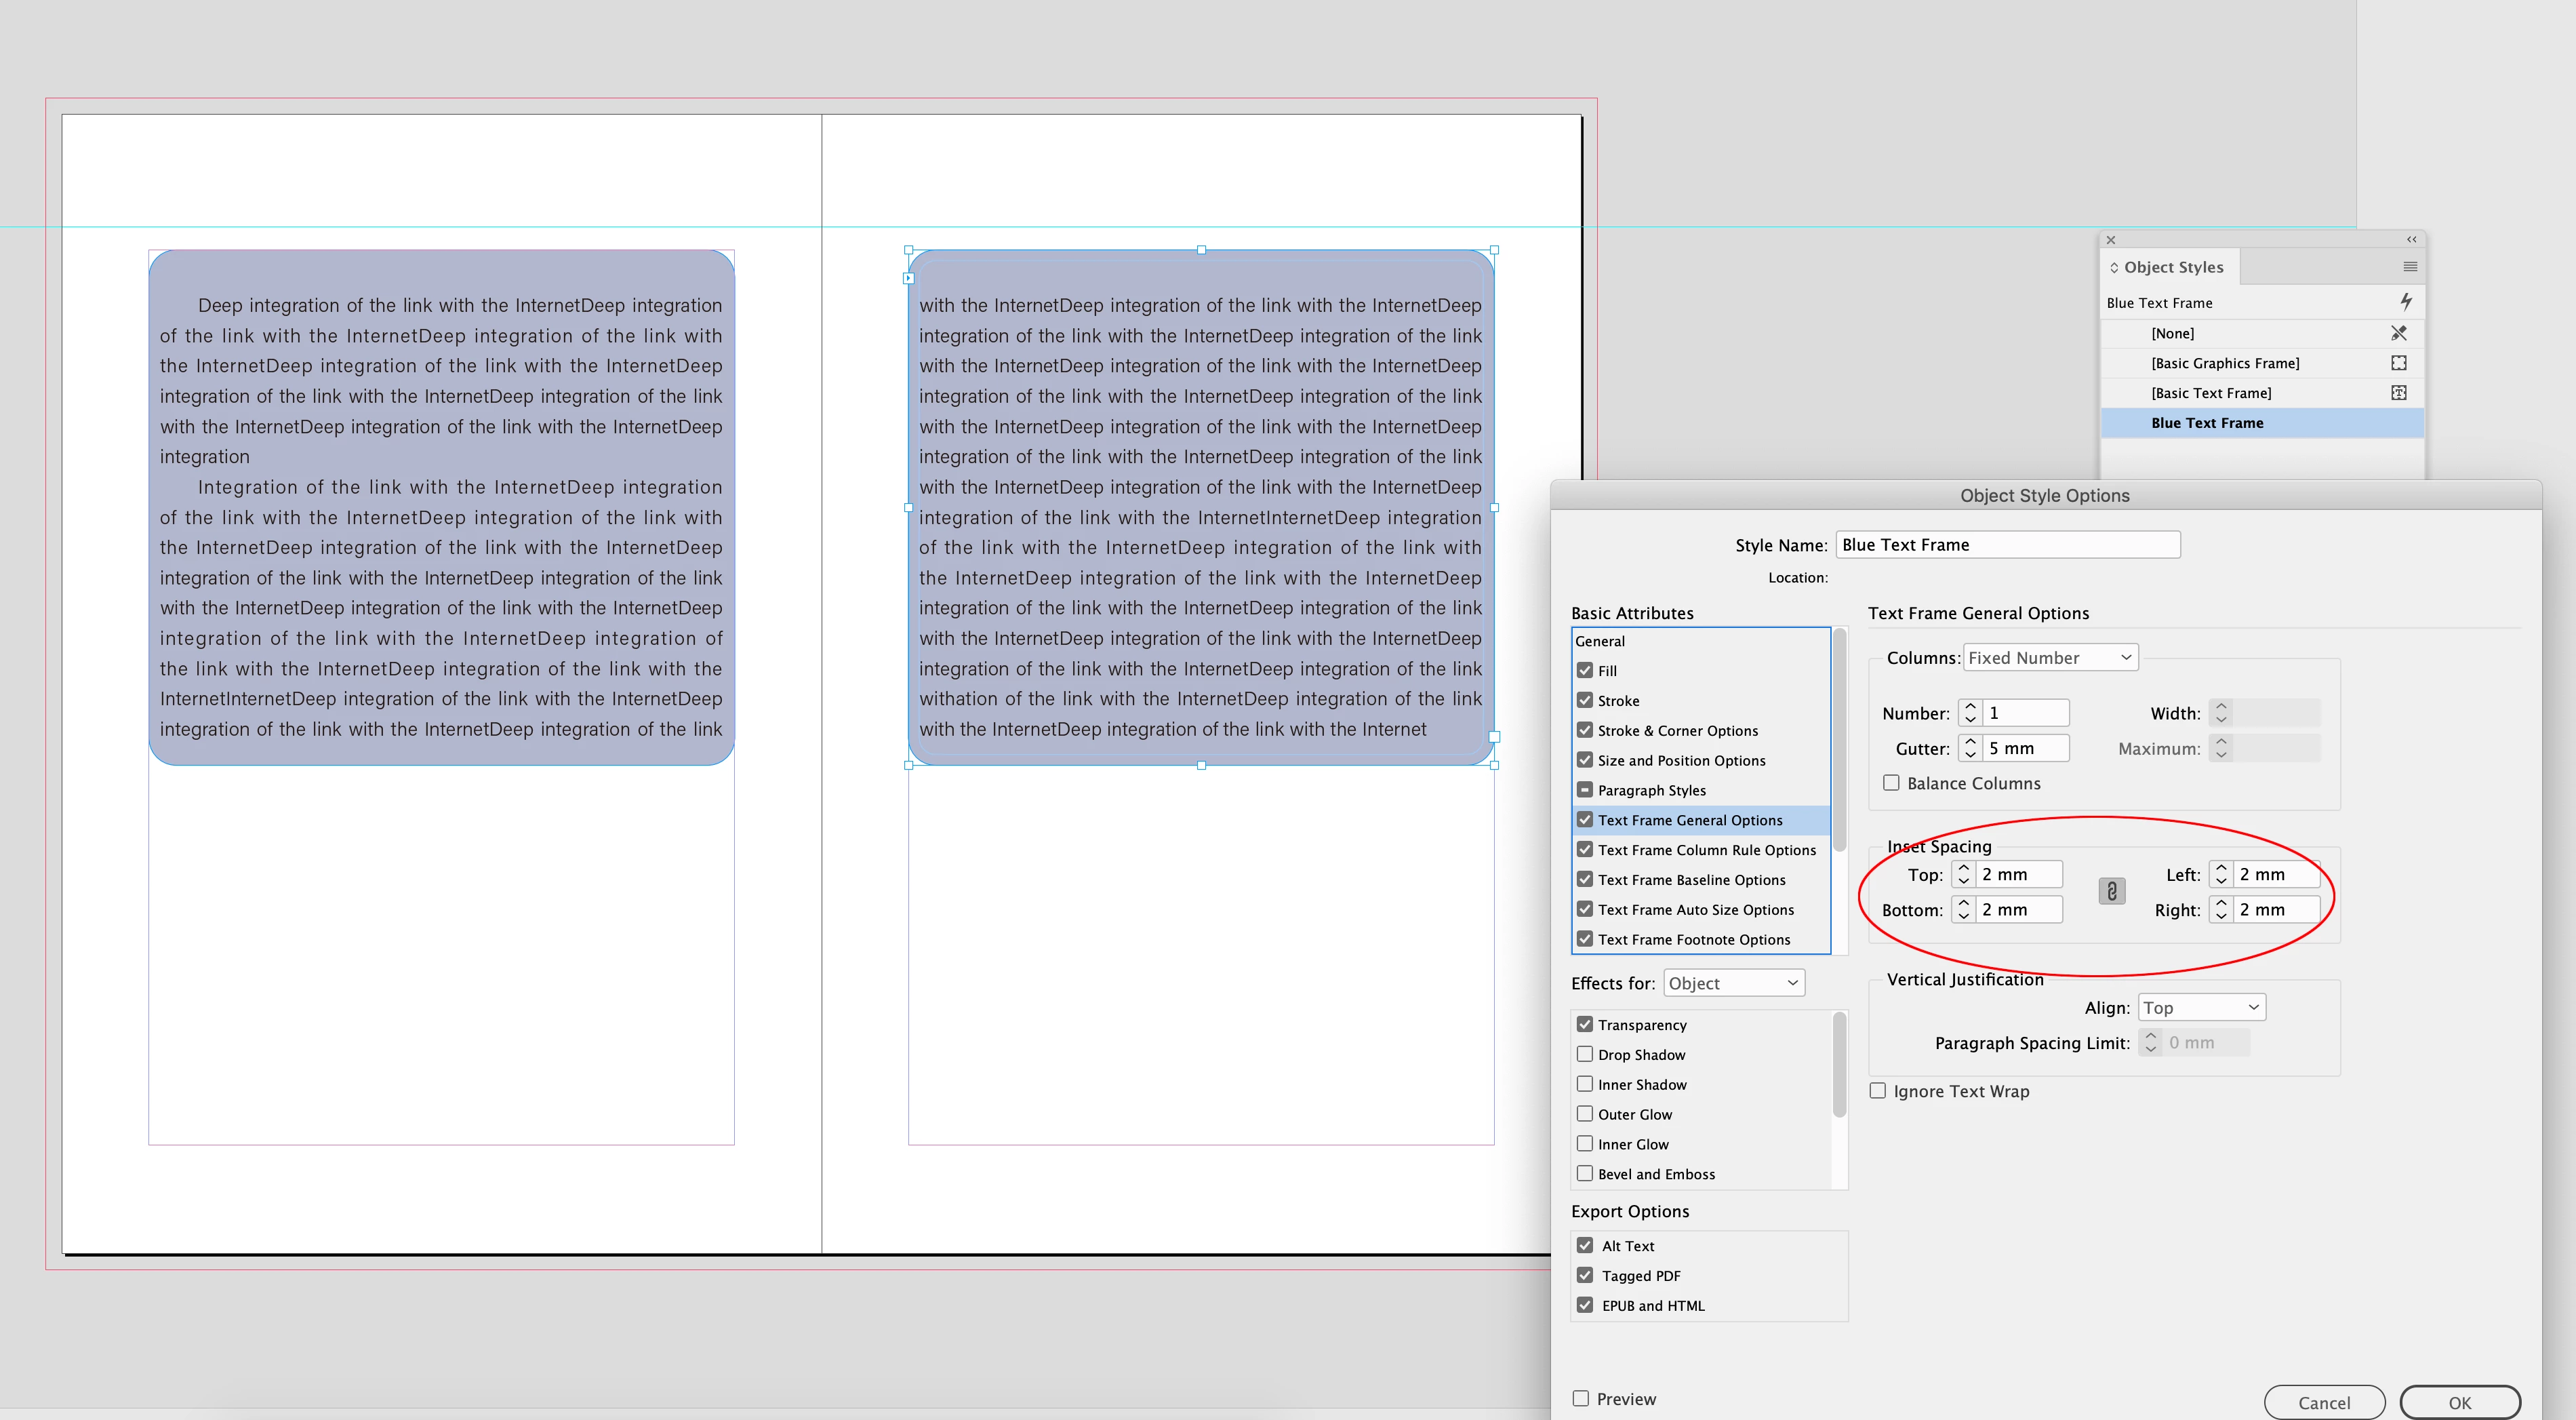Turn on the Drop Shadow effect checkbox
2576x1420 pixels.
[x=1584, y=1054]
